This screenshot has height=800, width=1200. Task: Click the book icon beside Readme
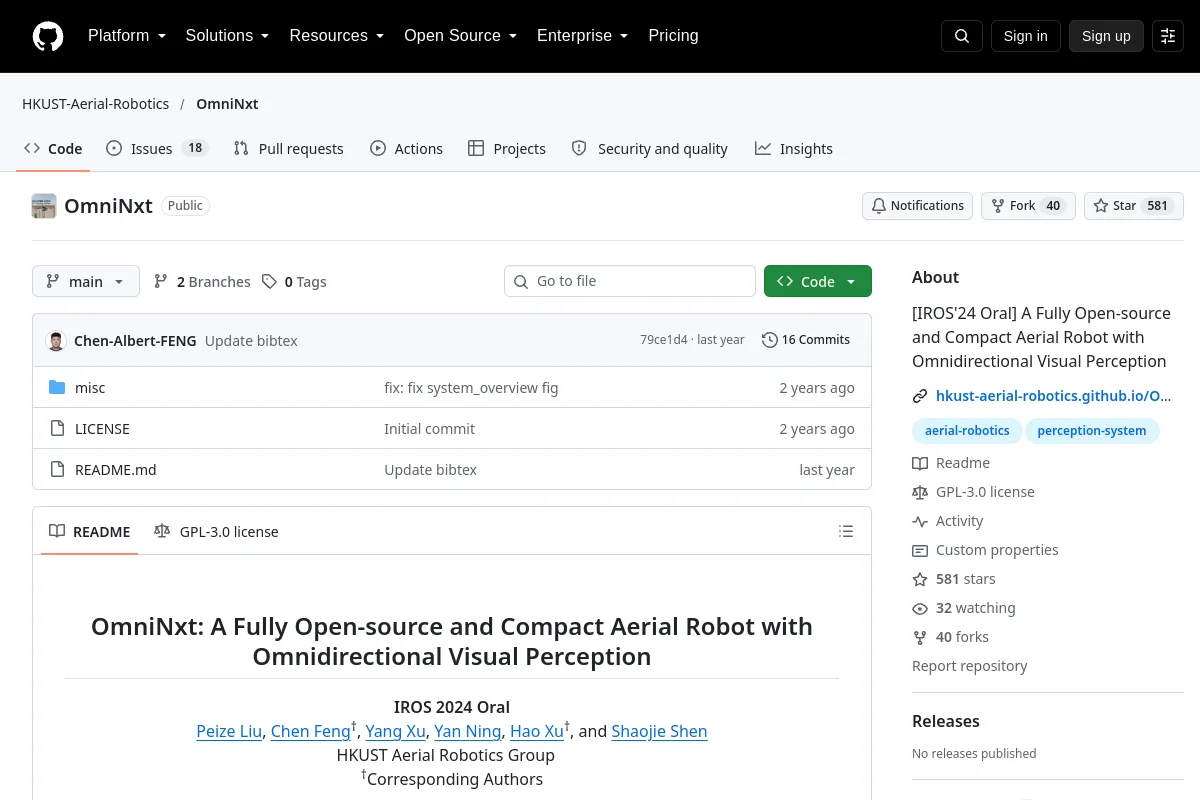(920, 464)
